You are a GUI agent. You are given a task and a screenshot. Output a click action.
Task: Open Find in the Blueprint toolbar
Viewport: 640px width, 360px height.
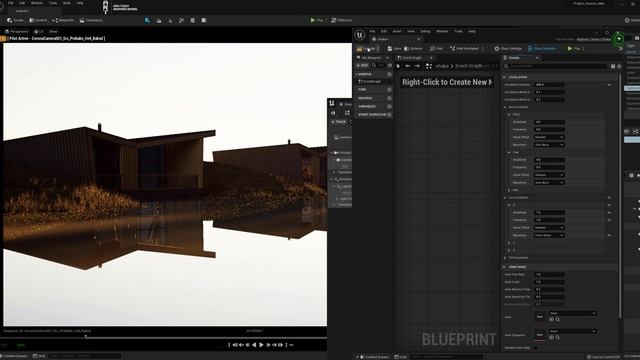pyautogui.click(x=436, y=49)
